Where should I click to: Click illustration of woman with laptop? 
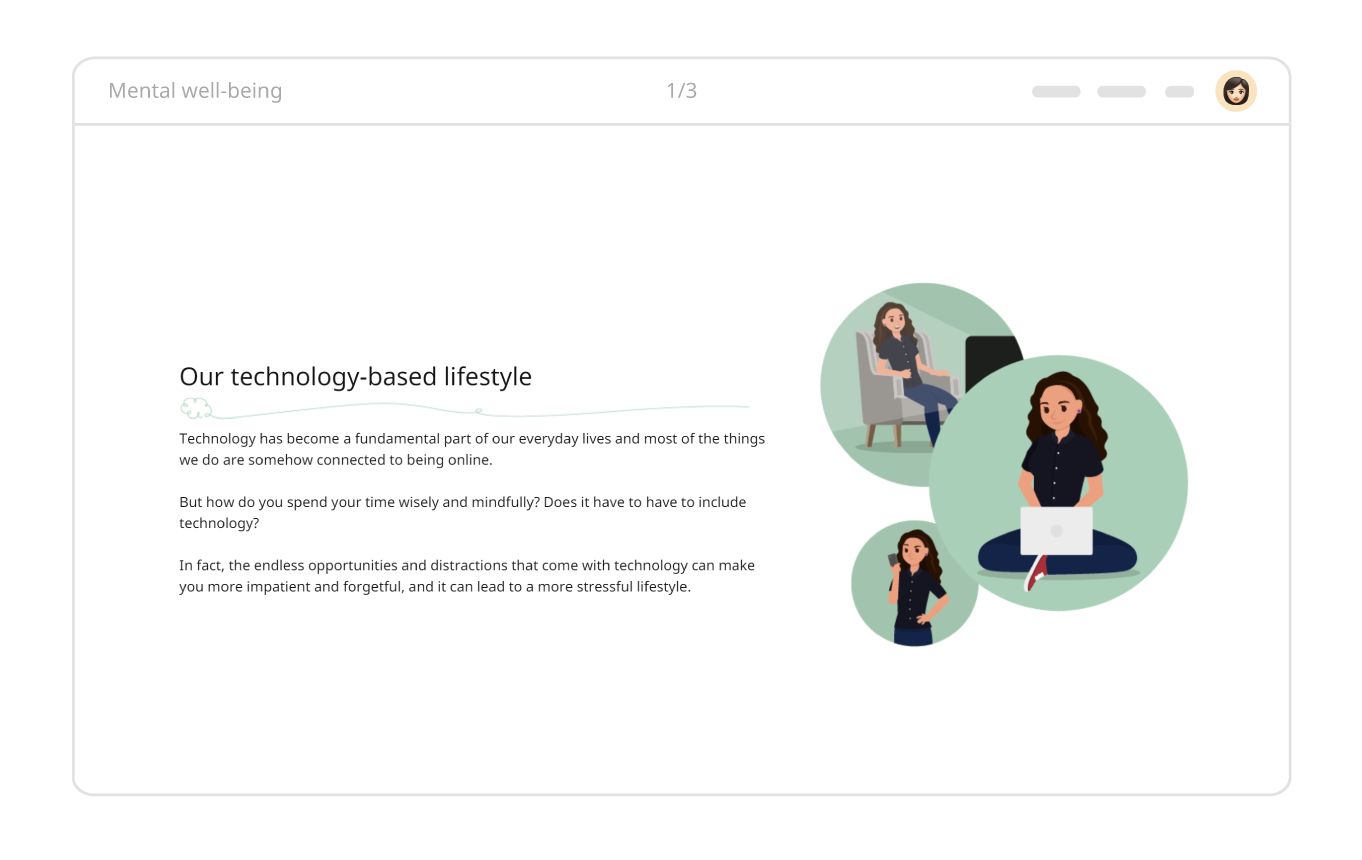[x=1058, y=483]
